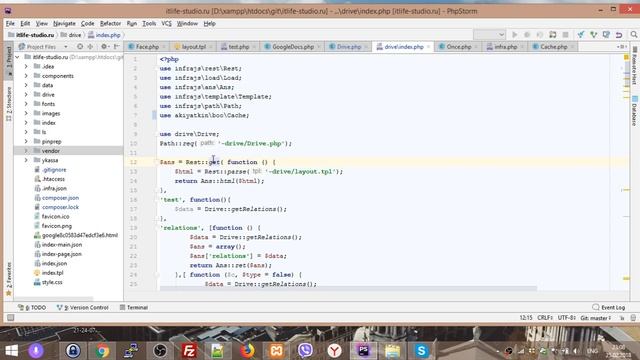
Task: Click UTF-8 encoding in status bar
Action: pyautogui.click(x=566, y=318)
